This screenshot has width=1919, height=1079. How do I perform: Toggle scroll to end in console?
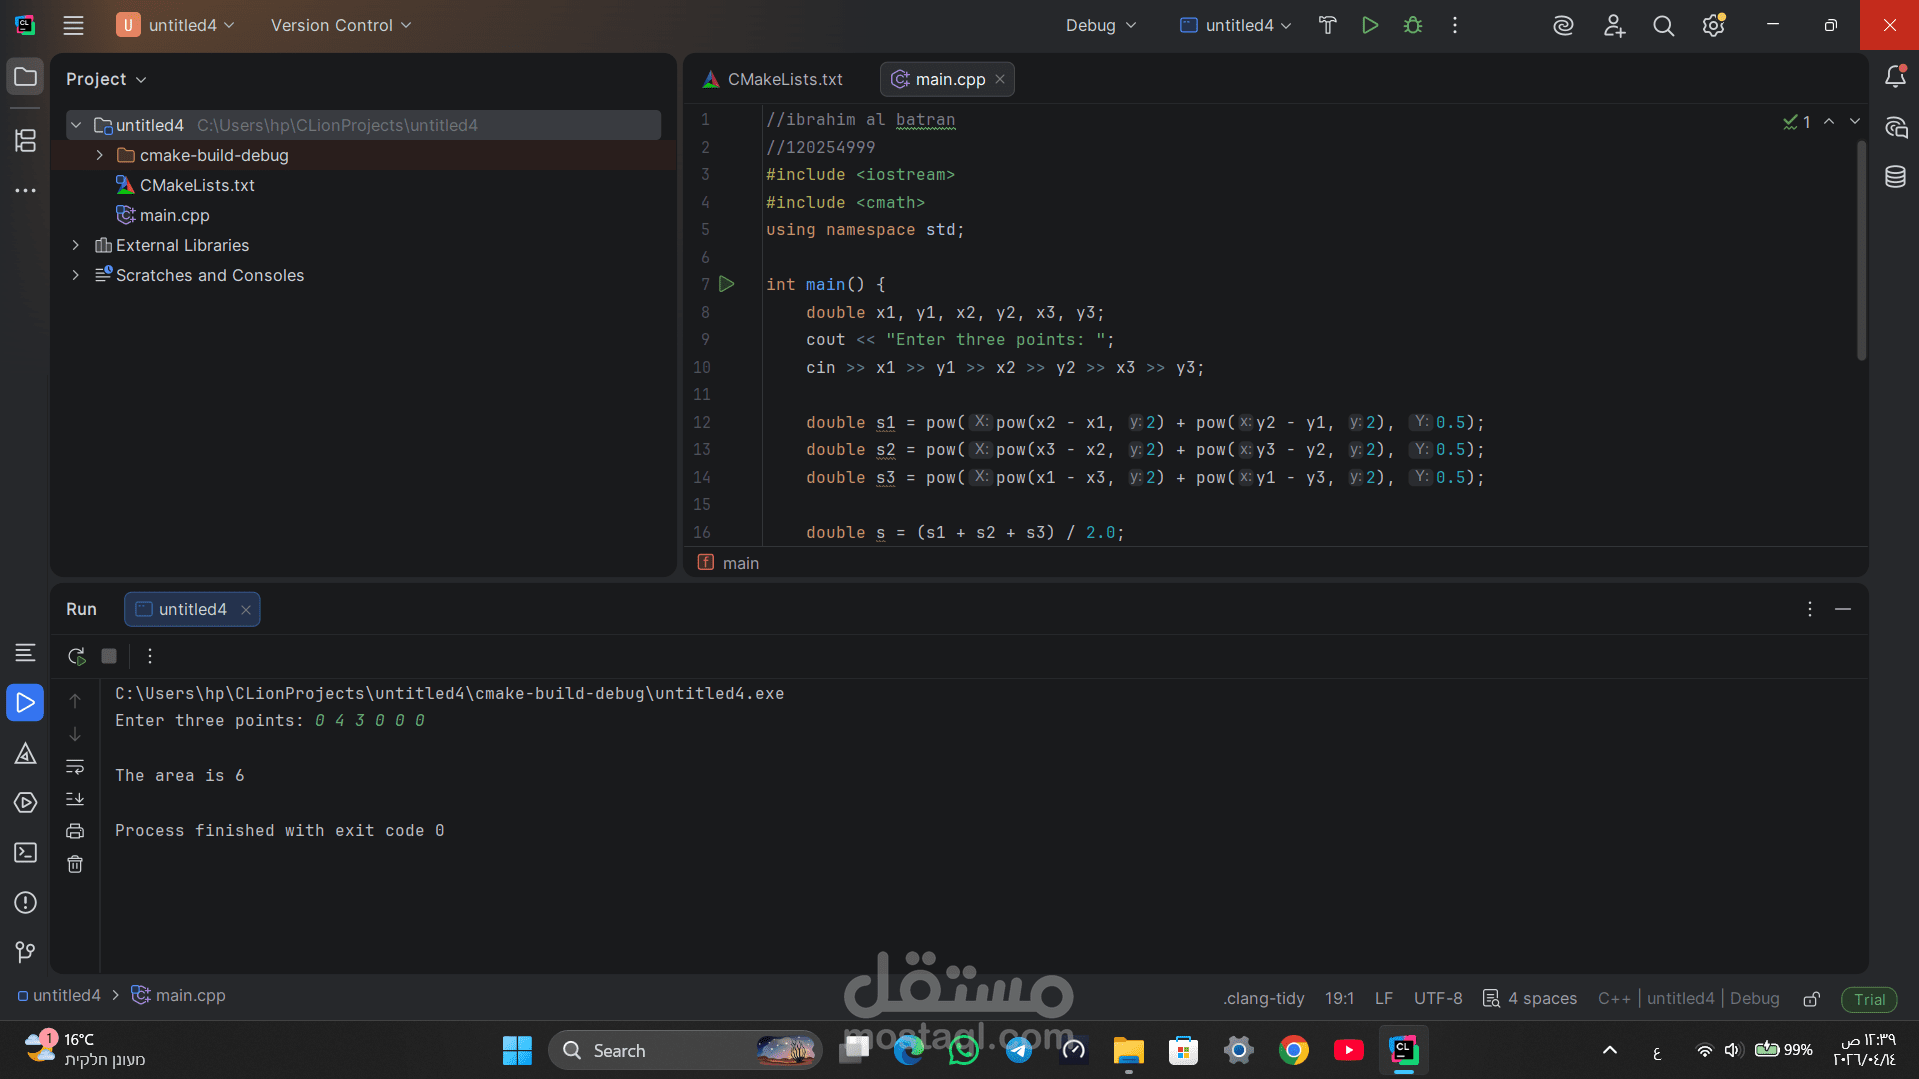pyautogui.click(x=75, y=799)
